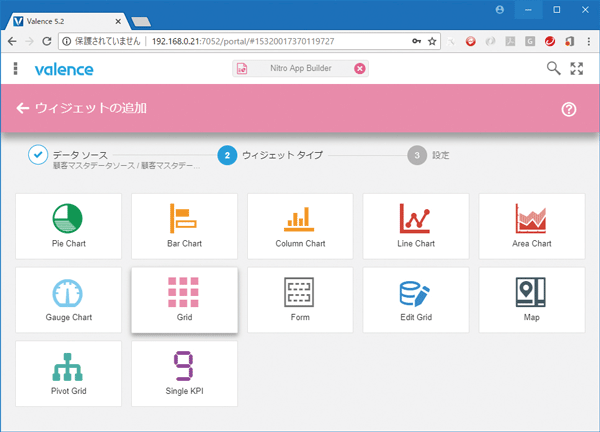This screenshot has height=432, width=600.
Task: Open the three-dot menu beside Valence logo
Action: pyautogui.click(x=15, y=69)
